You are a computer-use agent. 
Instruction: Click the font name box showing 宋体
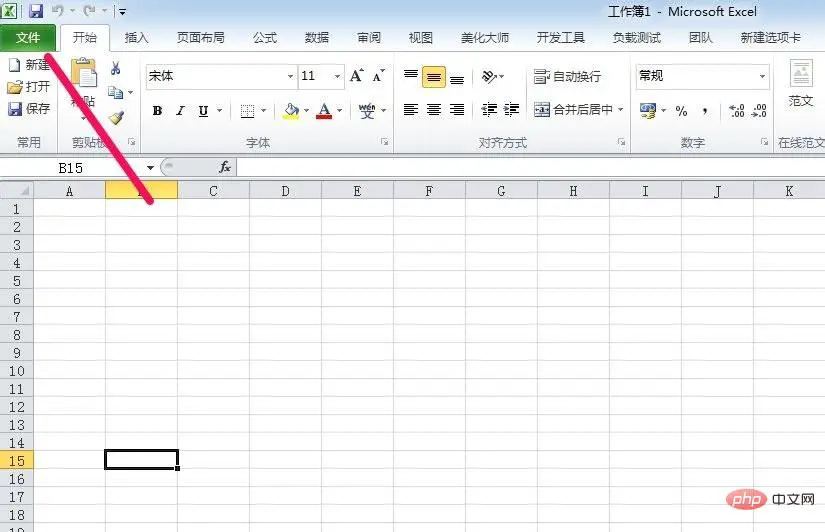point(216,76)
